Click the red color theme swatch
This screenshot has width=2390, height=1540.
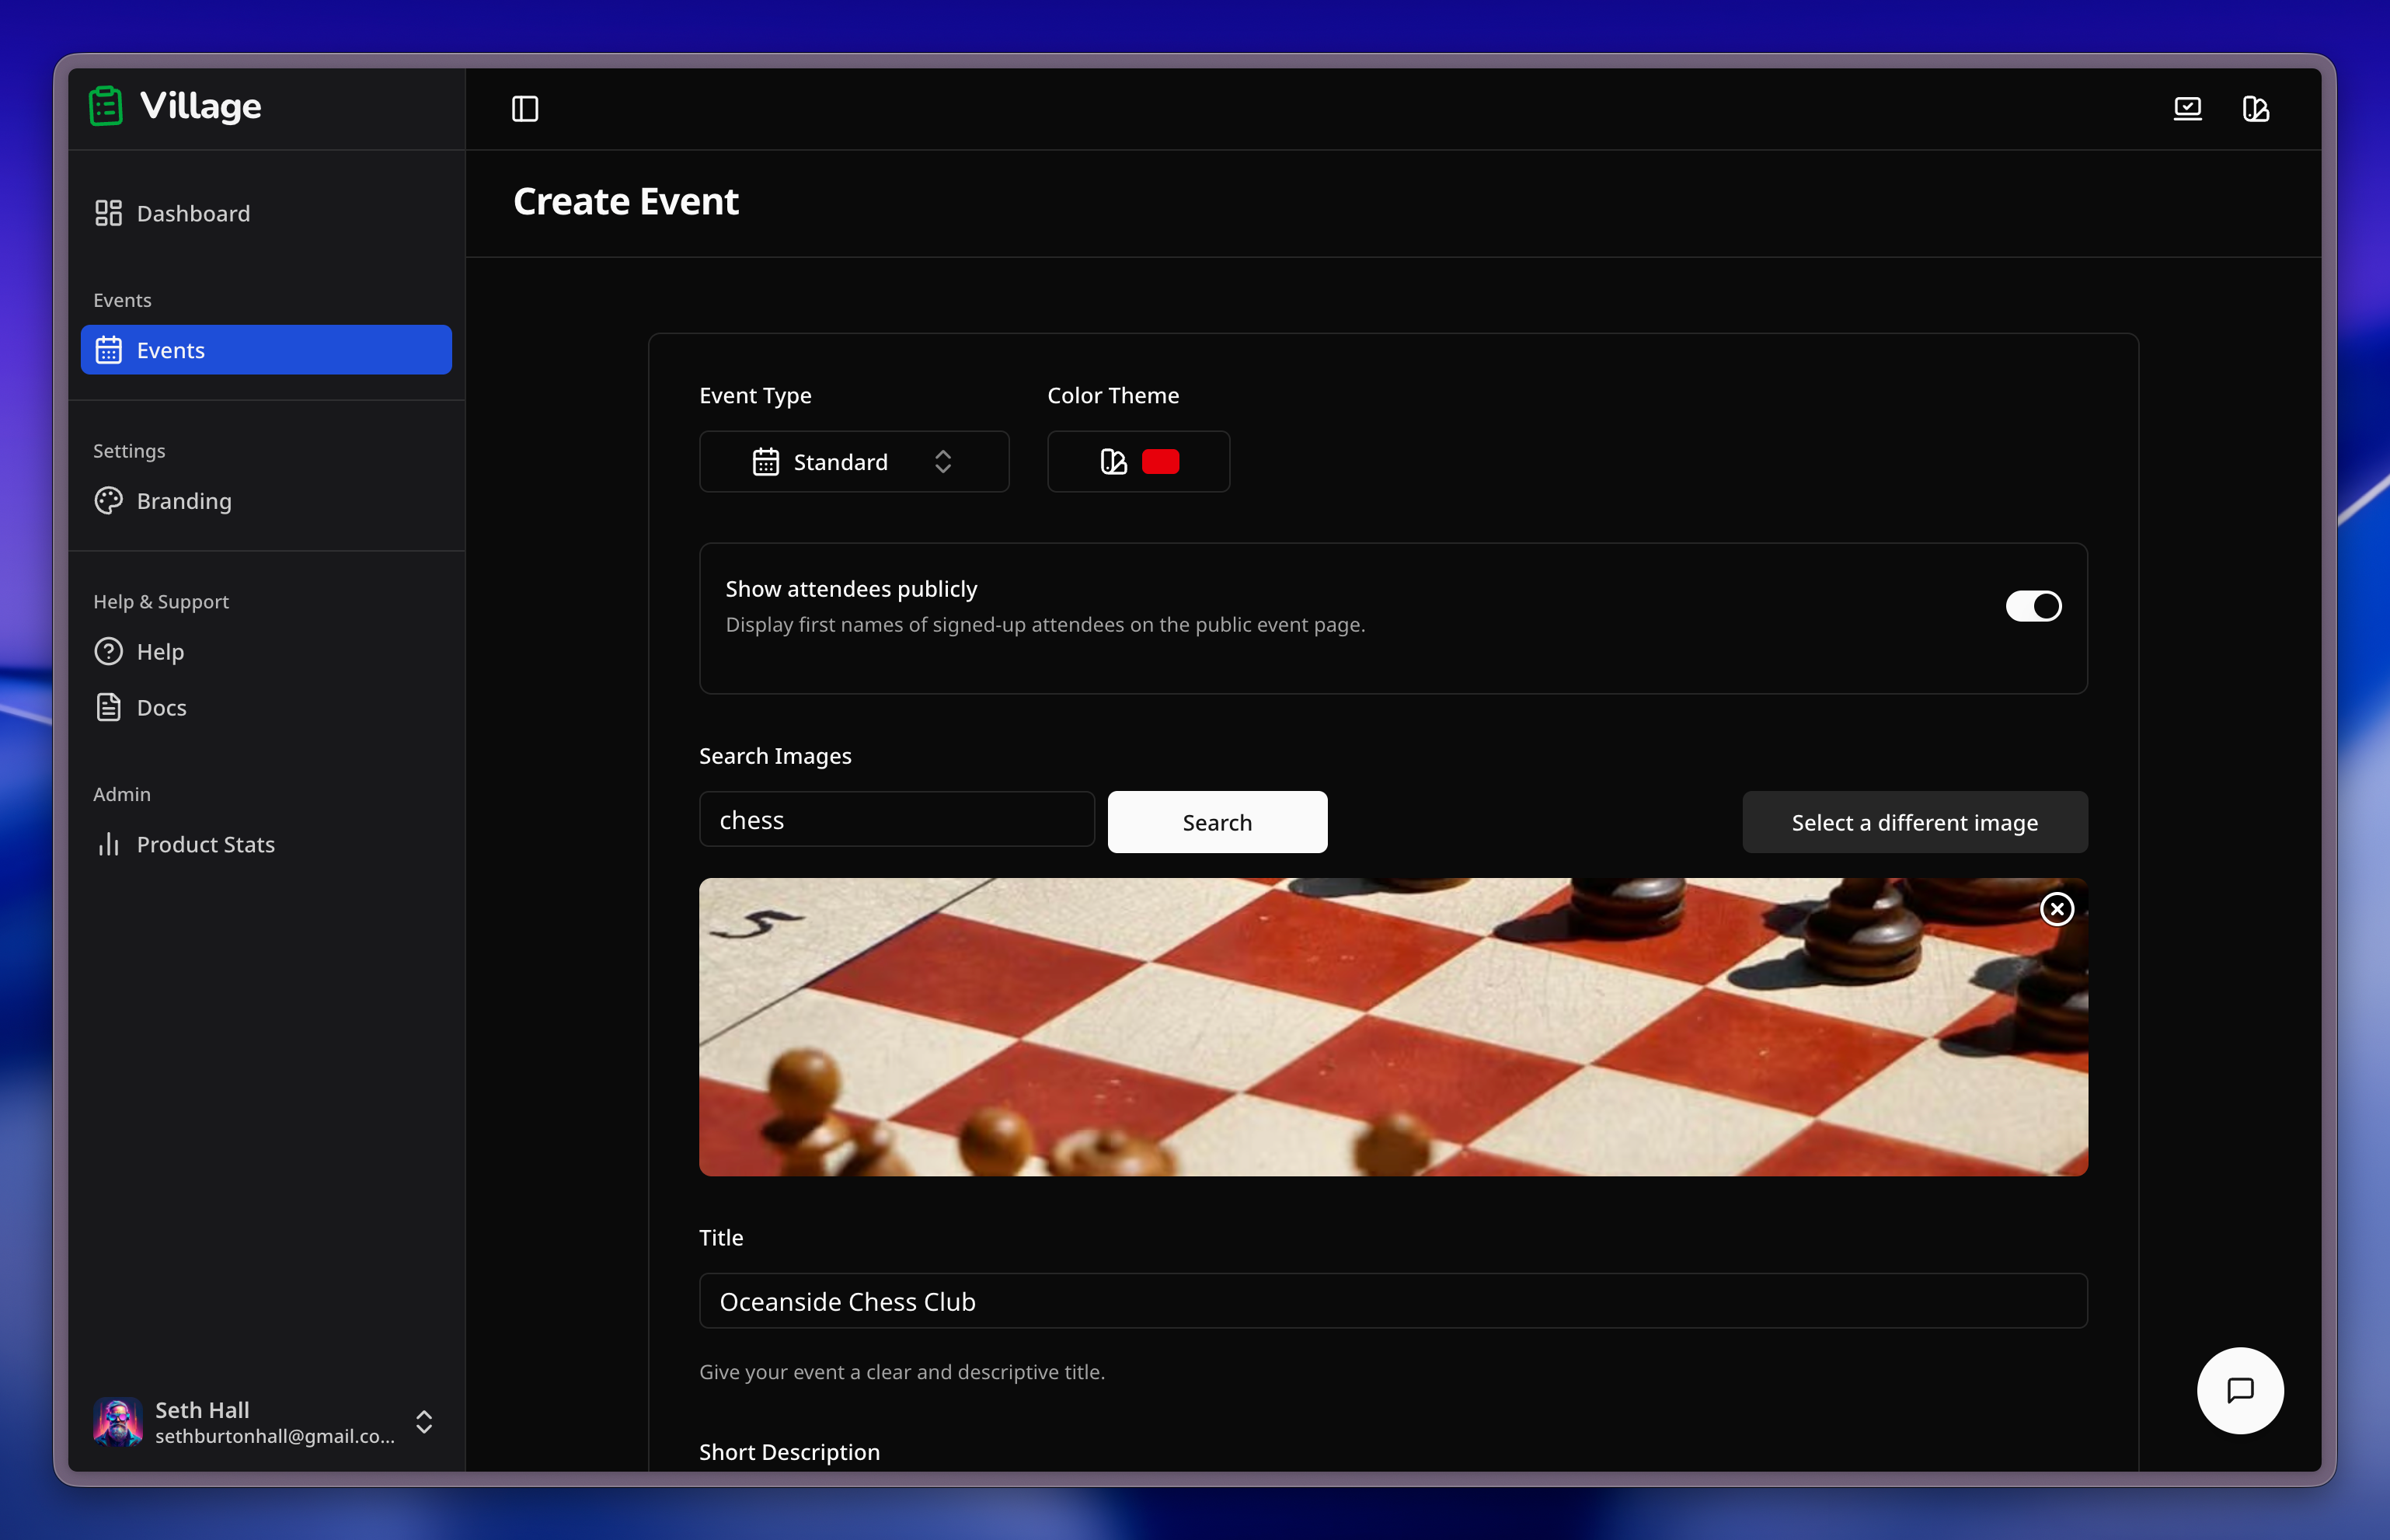(x=1160, y=462)
